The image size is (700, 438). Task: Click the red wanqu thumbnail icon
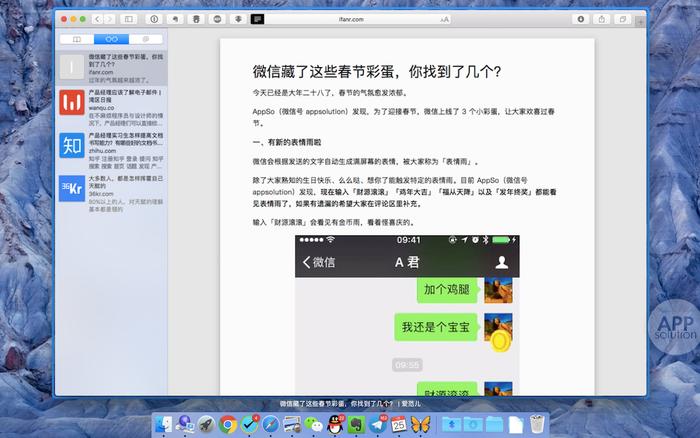(x=72, y=102)
